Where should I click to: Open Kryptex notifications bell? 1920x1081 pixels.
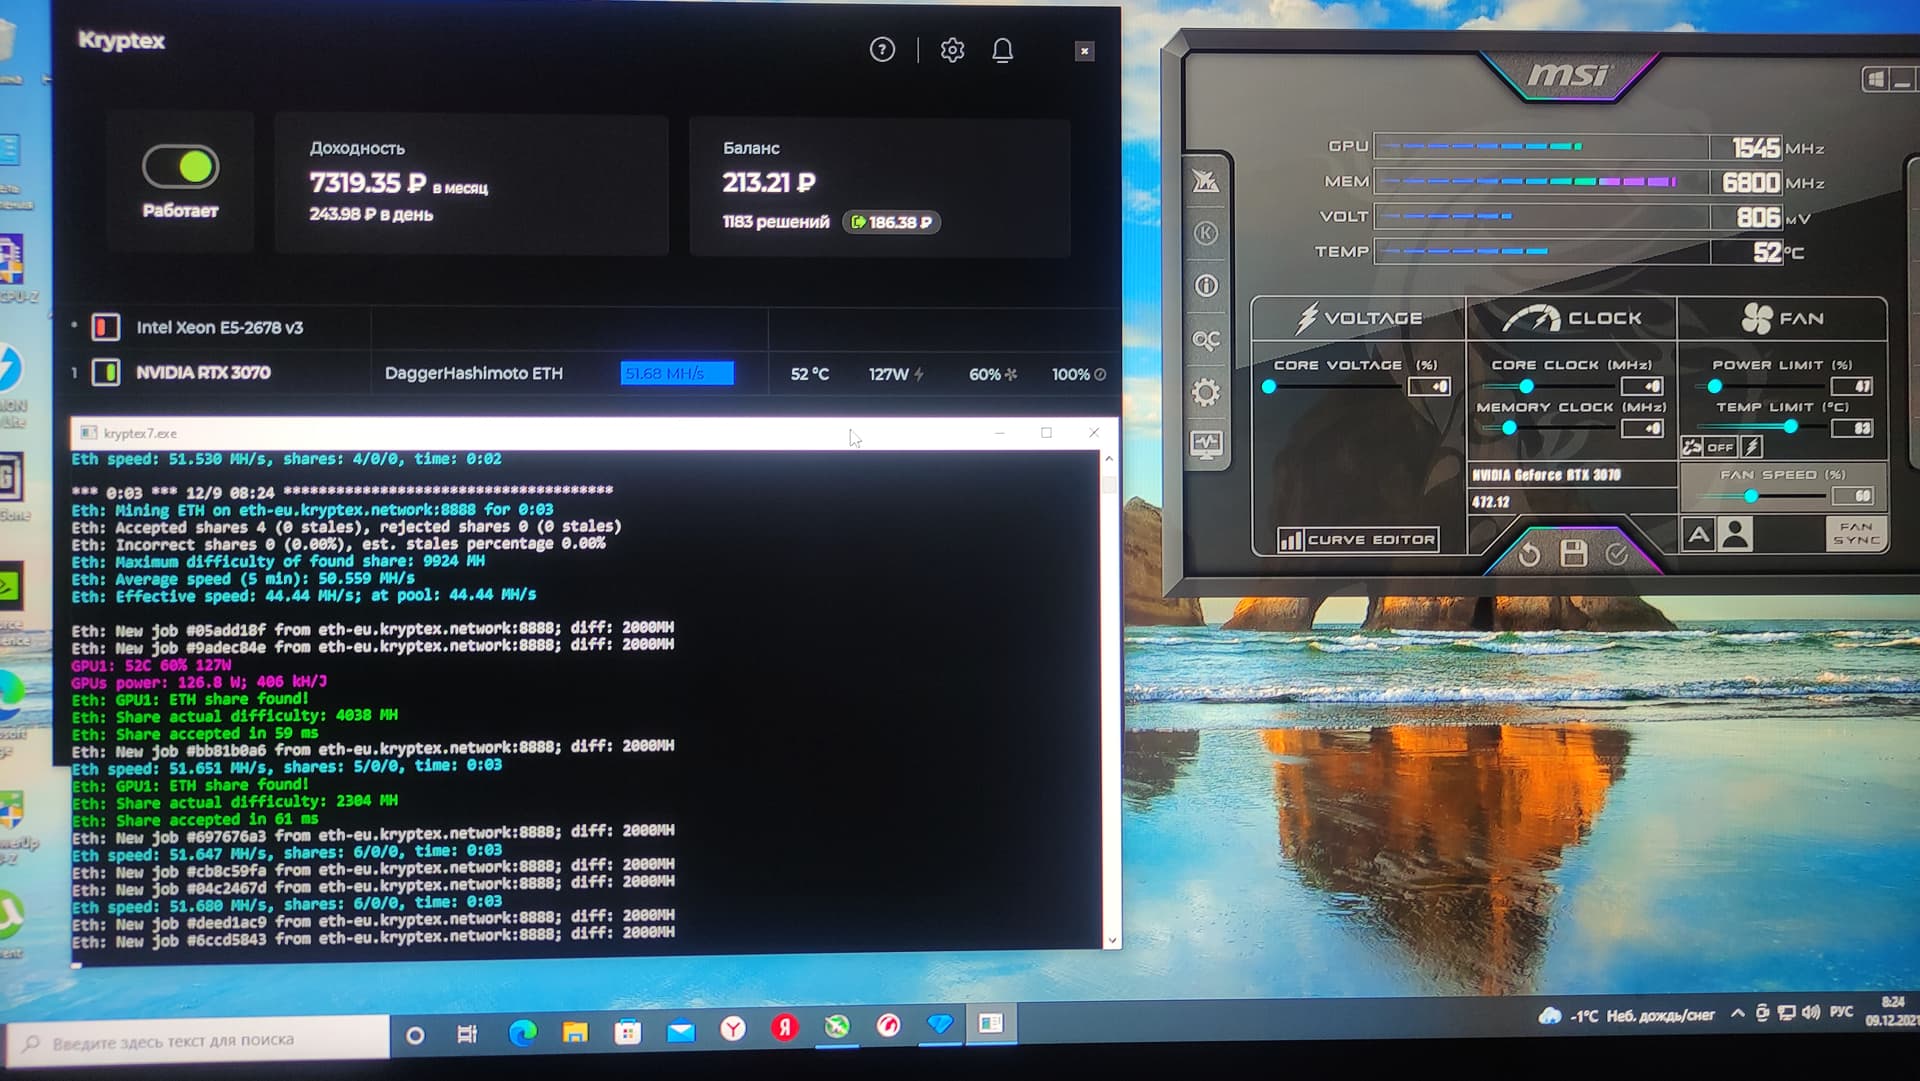click(x=1003, y=50)
